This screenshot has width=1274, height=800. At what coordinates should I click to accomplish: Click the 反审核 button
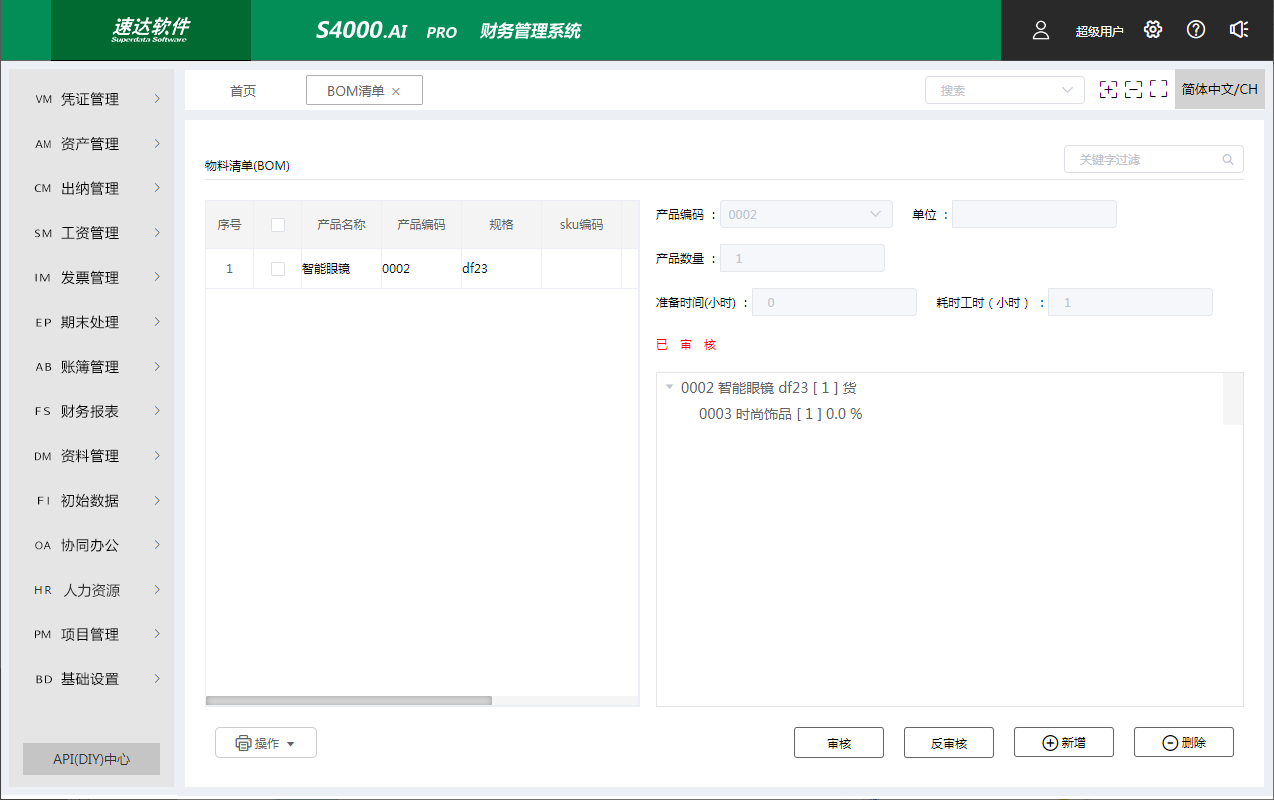click(948, 743)
